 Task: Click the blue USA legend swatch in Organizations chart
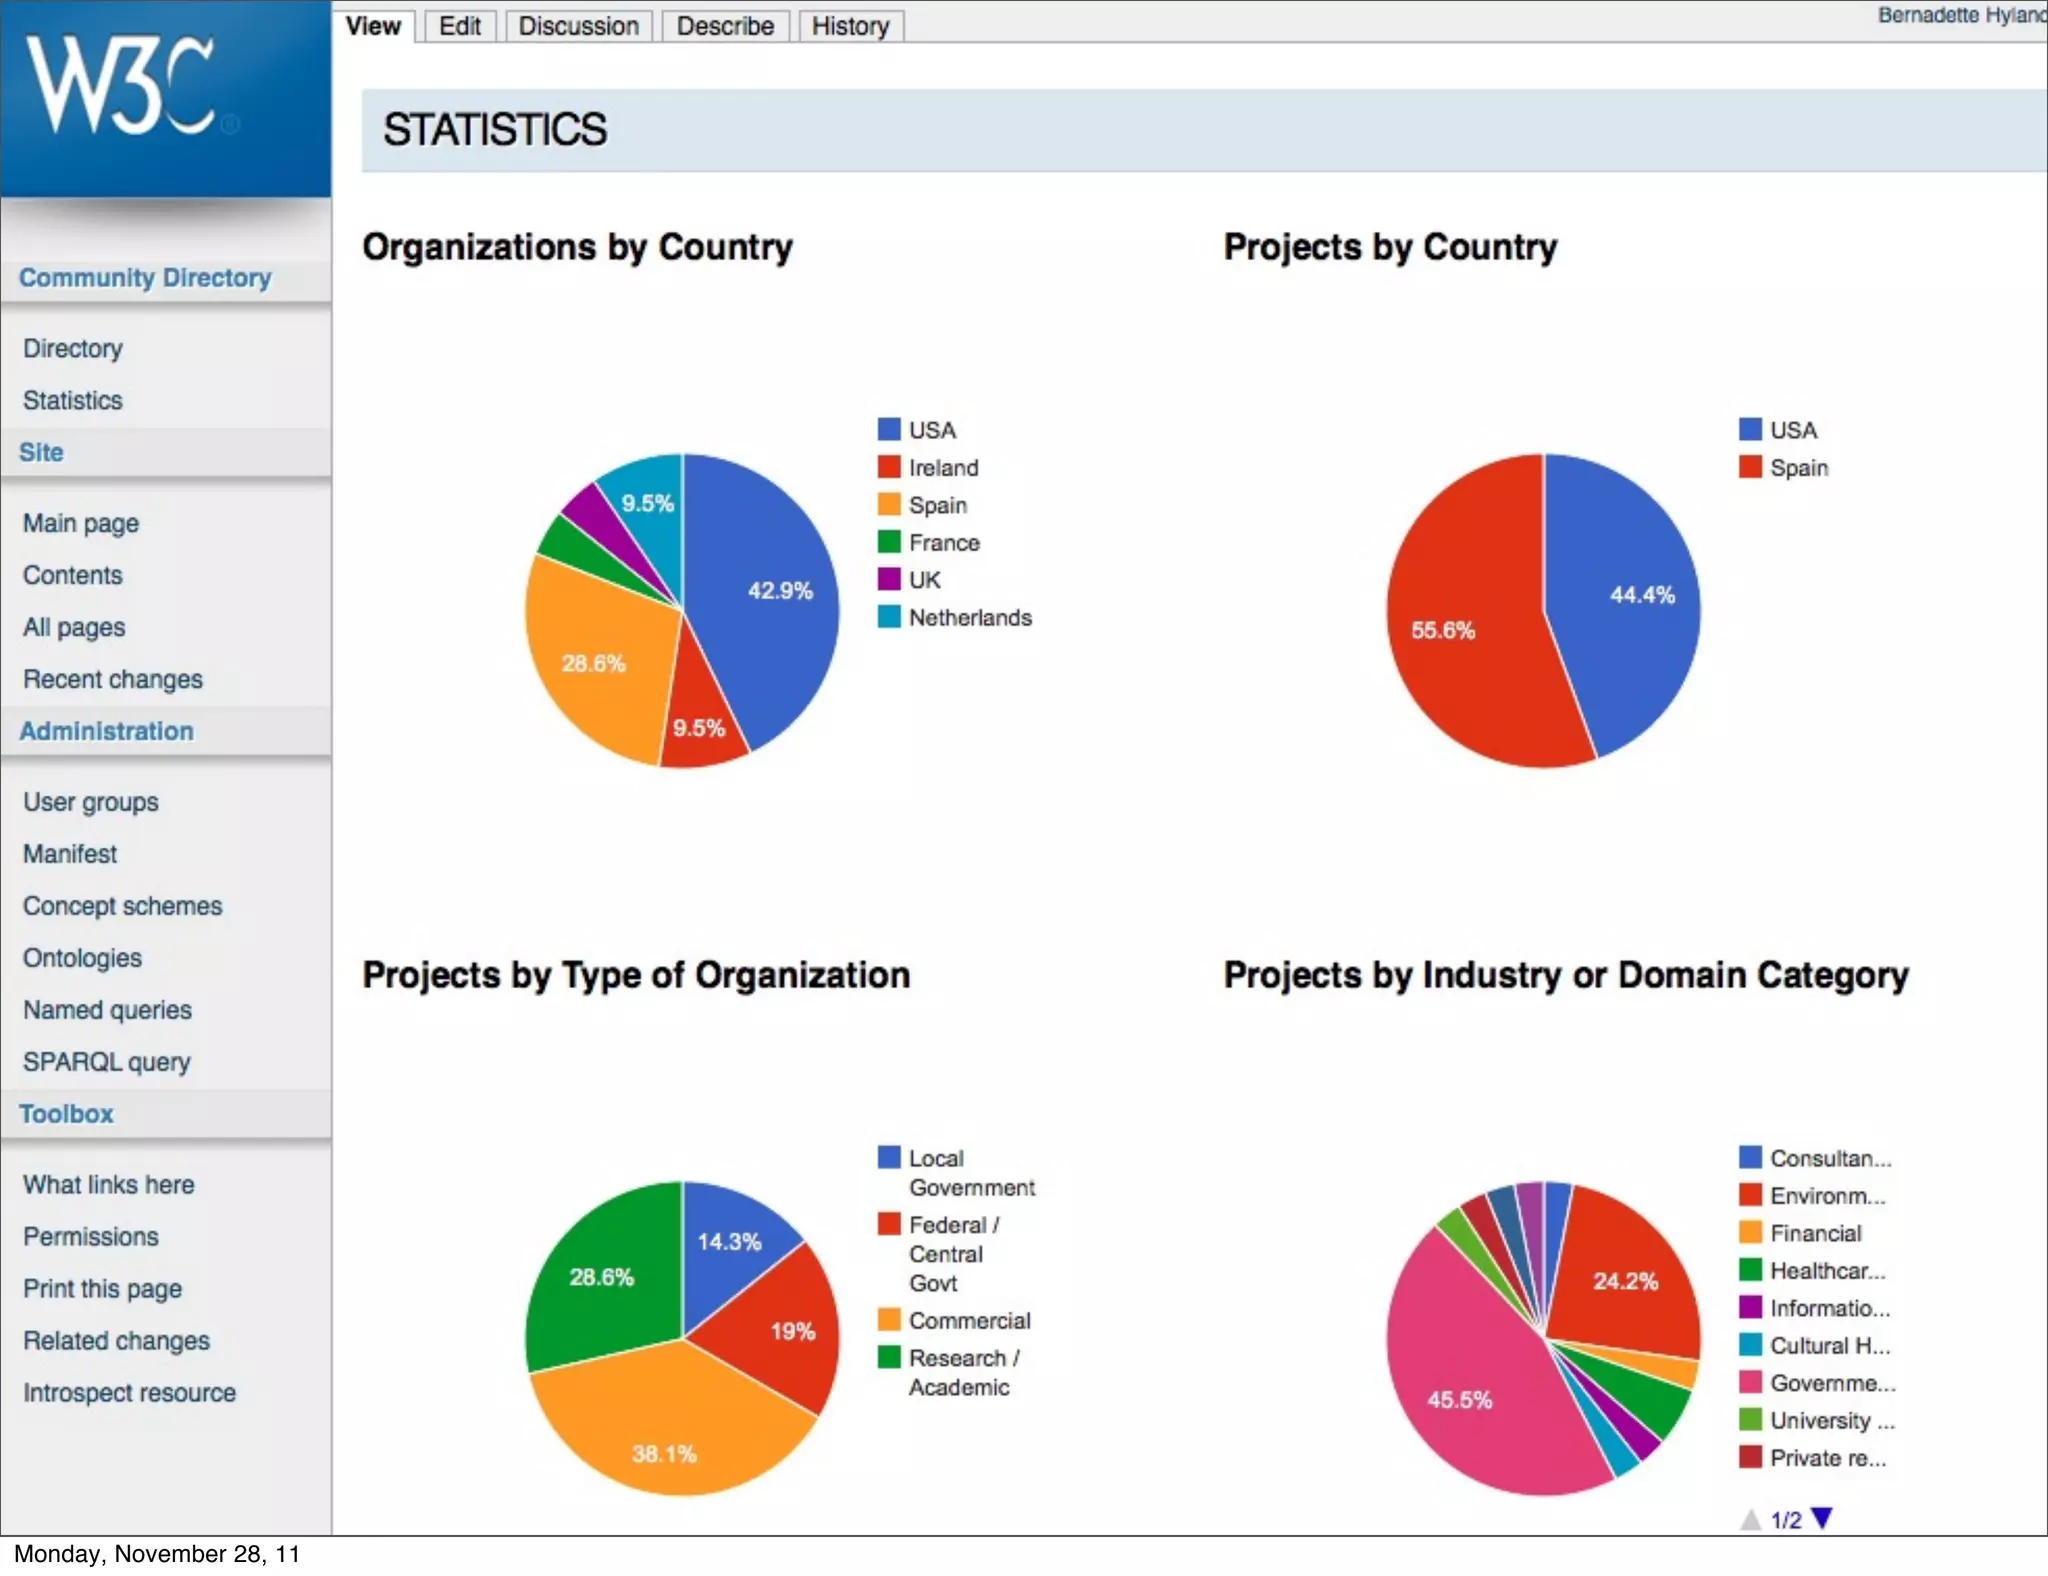pos(888,430)
